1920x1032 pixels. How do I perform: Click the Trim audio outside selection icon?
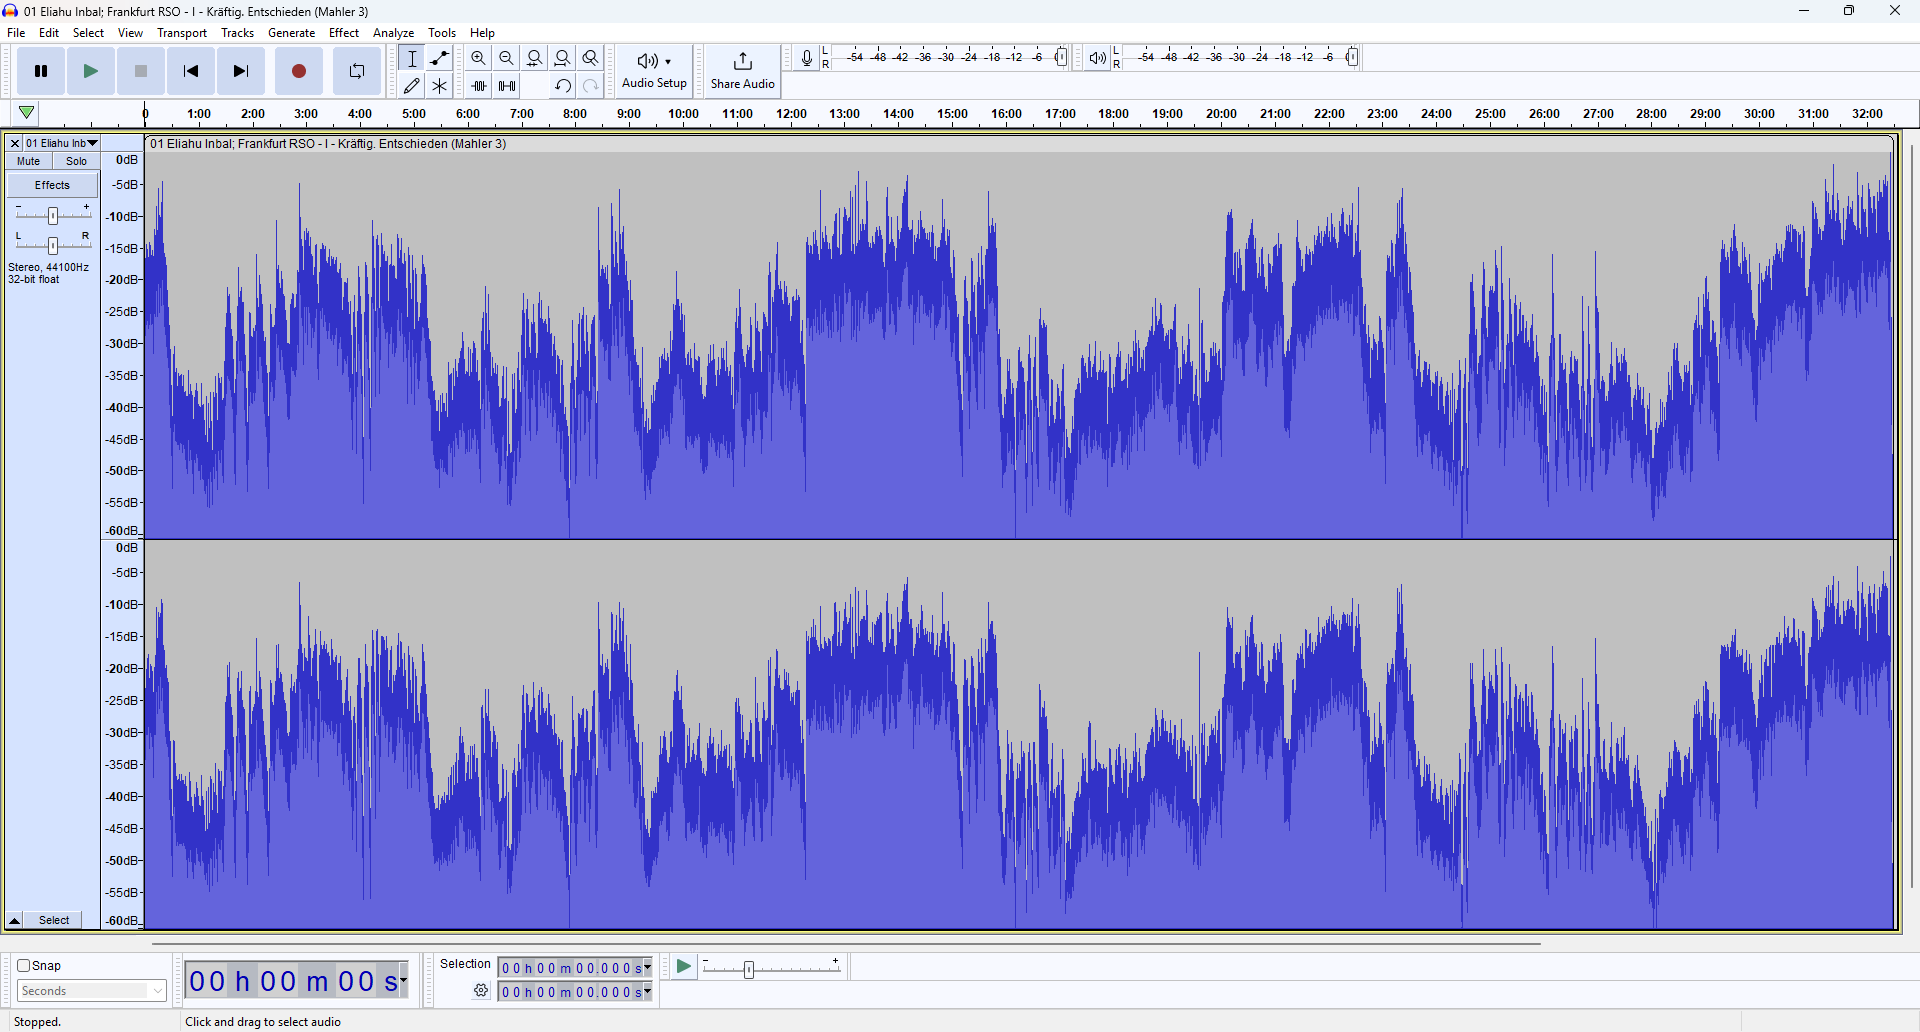click(479, 86)
